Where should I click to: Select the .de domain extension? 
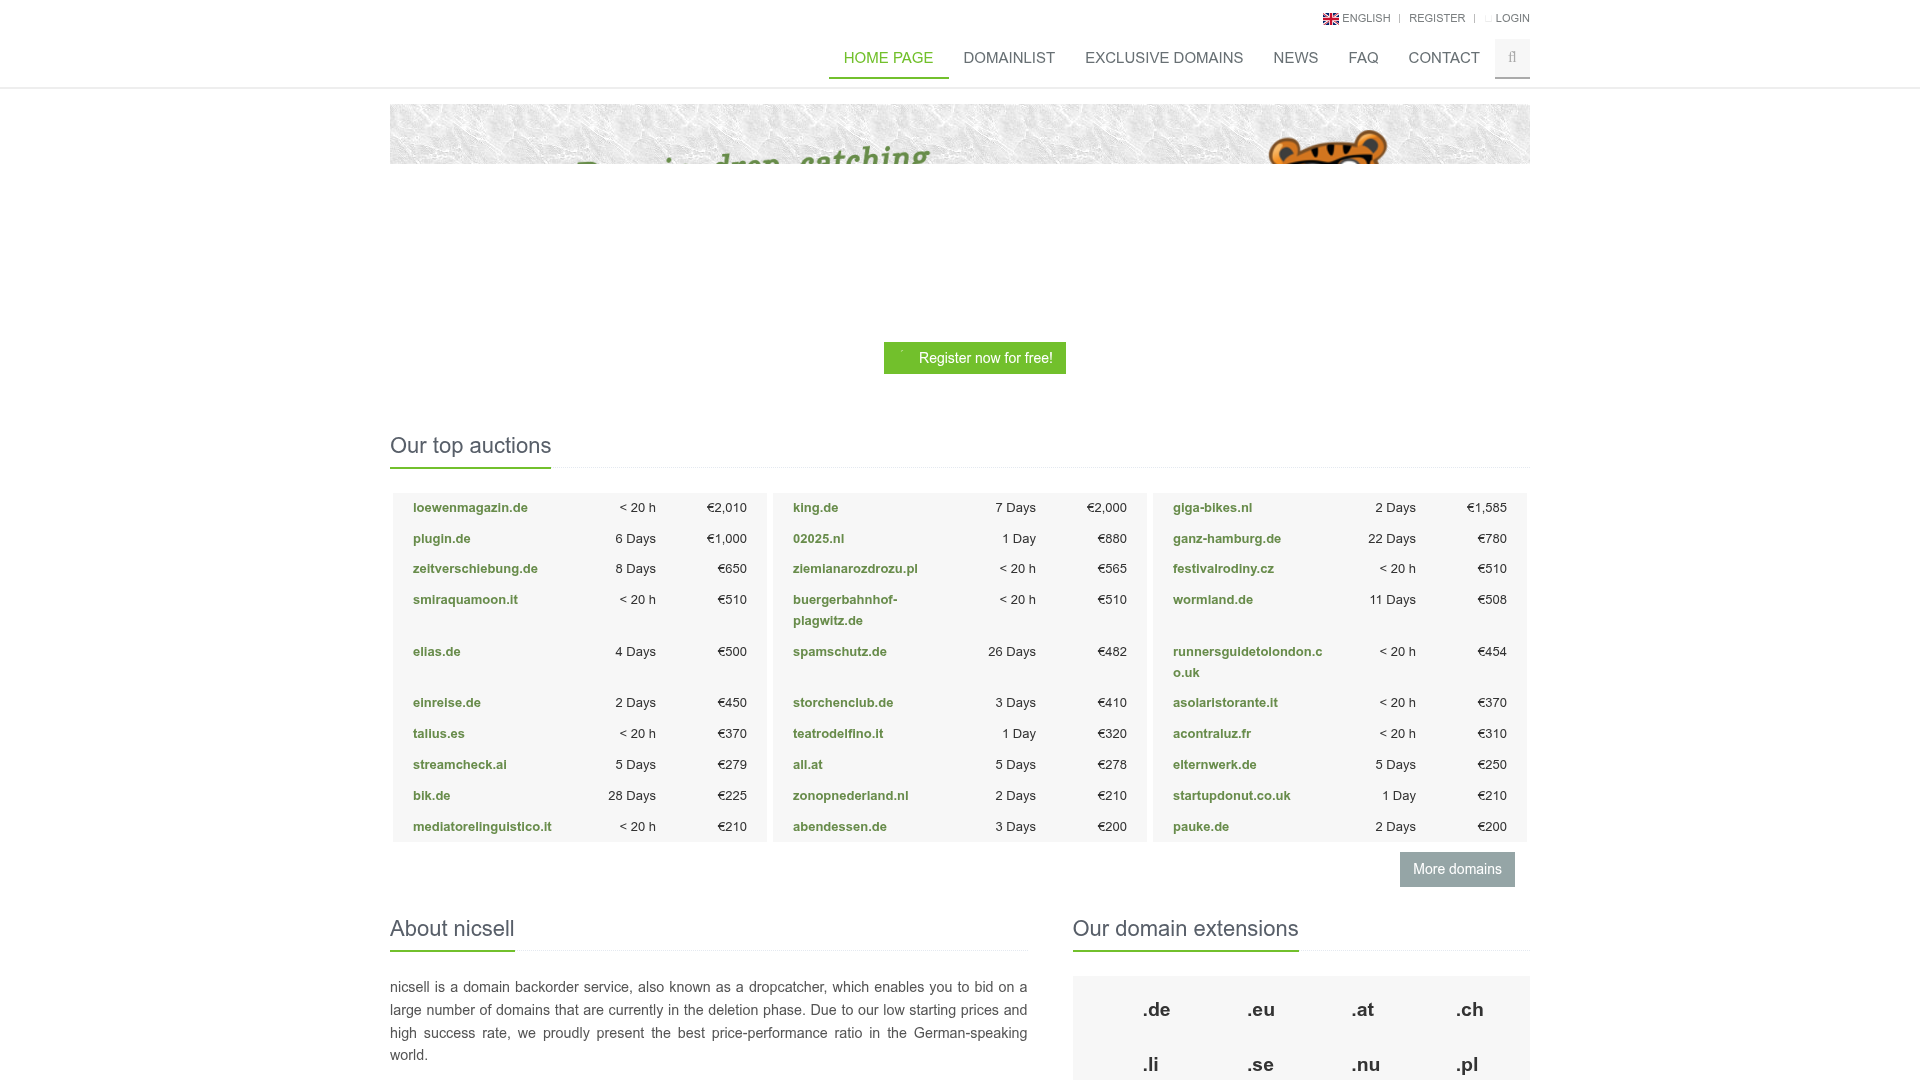[x=1156, y=1010]
